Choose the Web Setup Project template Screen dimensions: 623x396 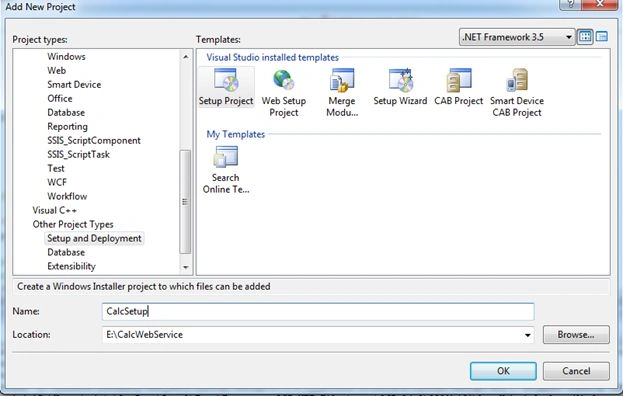point(284,93)
